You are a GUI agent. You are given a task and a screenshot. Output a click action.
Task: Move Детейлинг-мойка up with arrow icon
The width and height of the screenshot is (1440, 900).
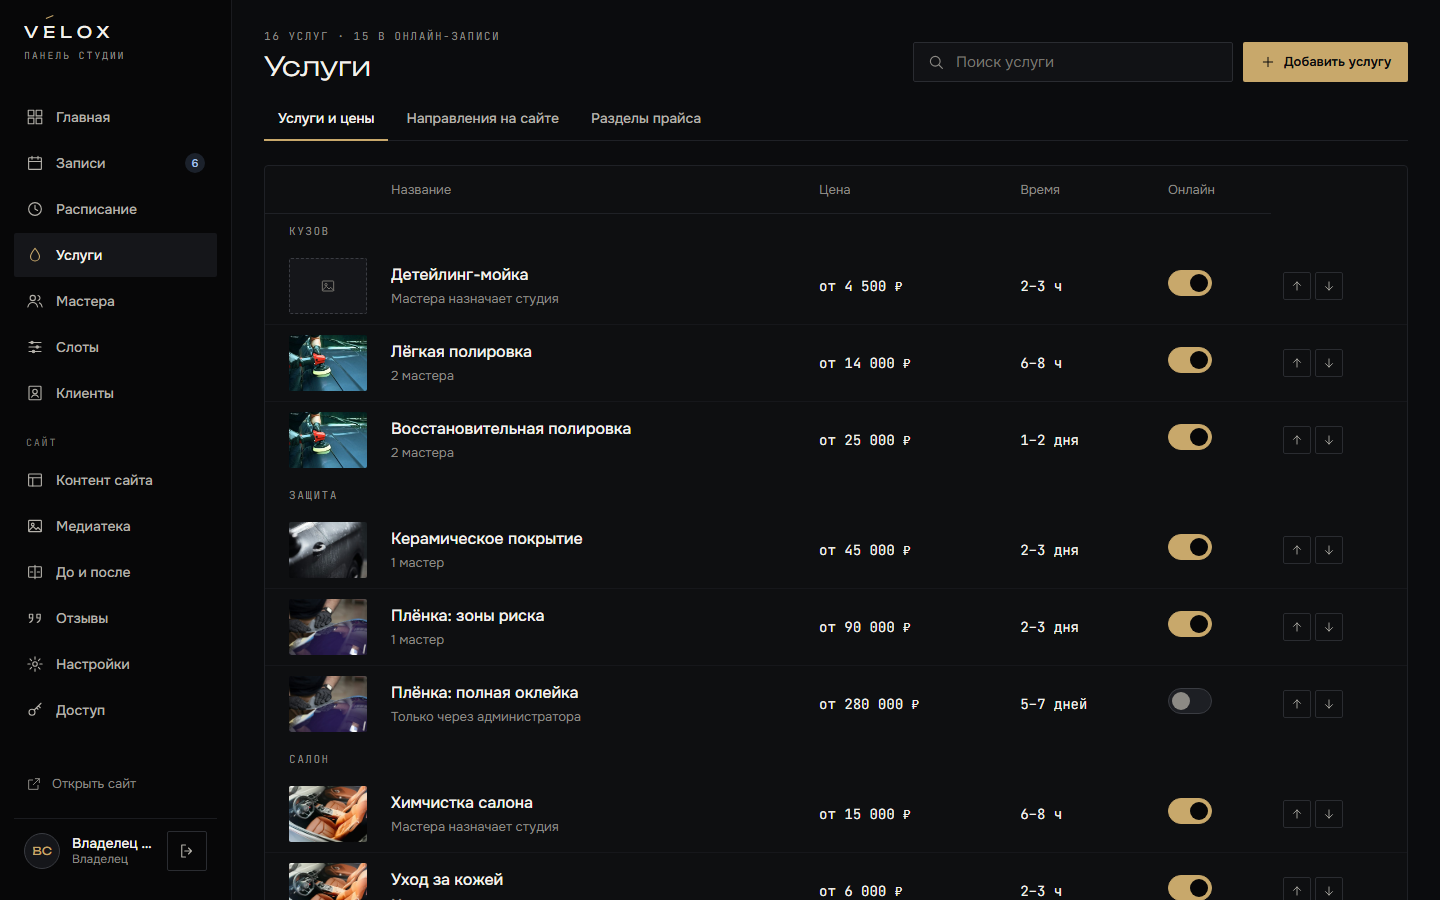point(1297,286)
